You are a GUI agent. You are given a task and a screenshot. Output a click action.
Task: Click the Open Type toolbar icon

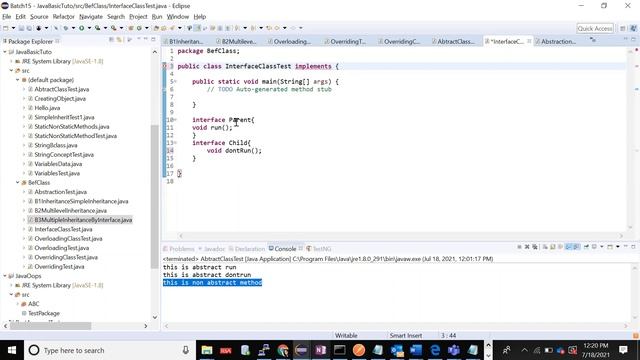pos(156,28)
